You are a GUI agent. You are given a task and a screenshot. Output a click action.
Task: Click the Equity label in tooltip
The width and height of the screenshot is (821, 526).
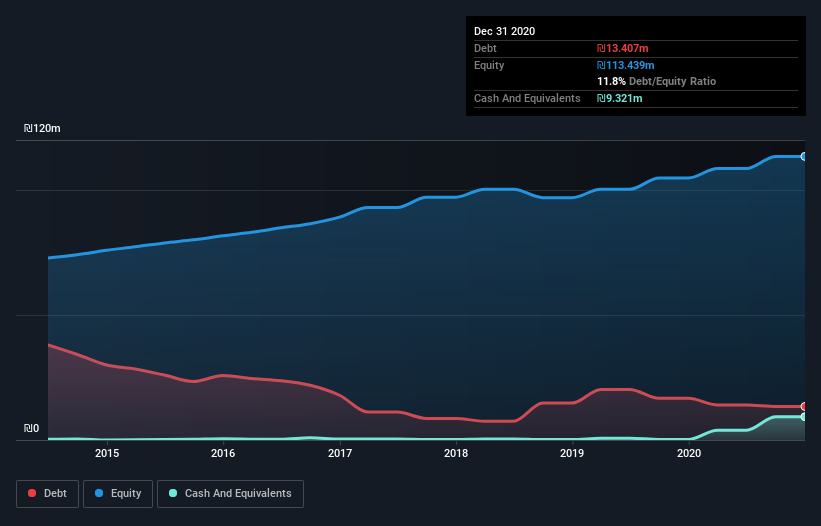tap(489, 65)
